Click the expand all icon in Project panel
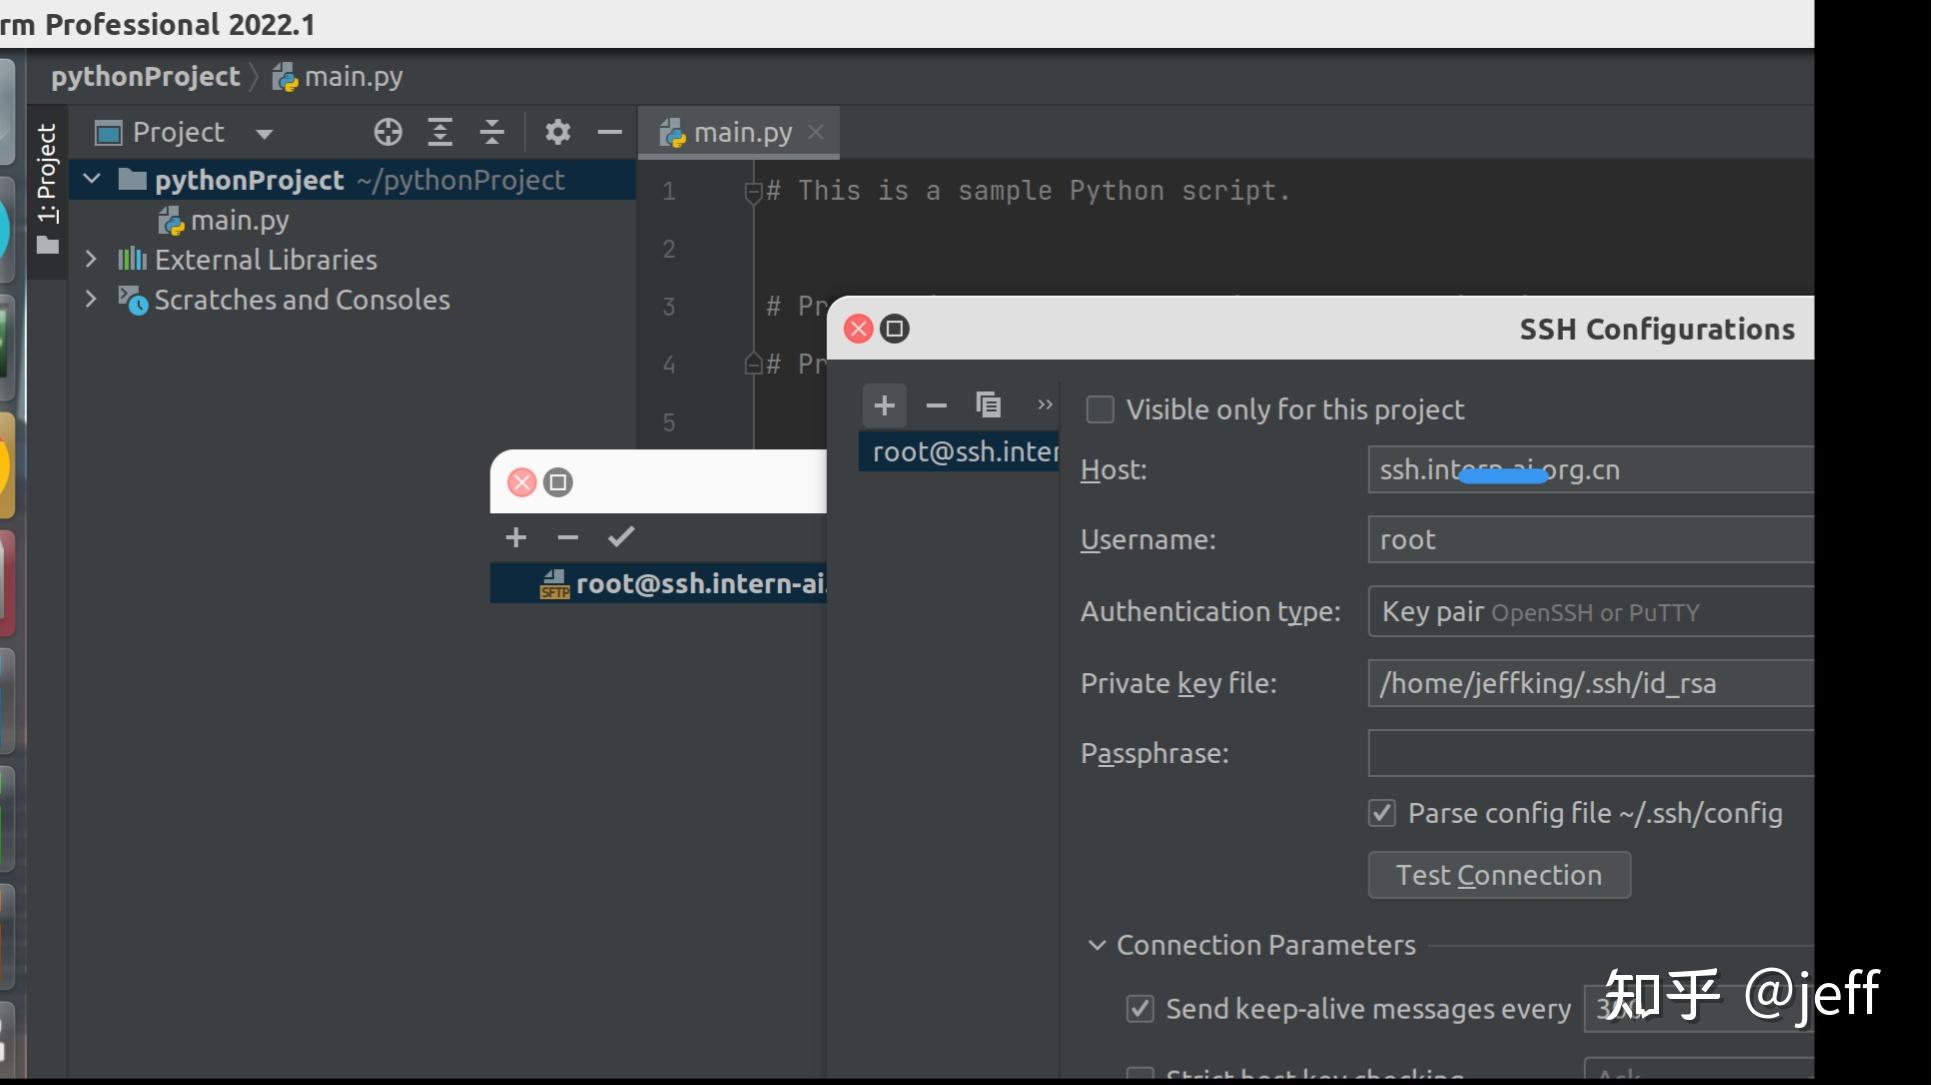1933x1085 pixels. coord(440,132)
